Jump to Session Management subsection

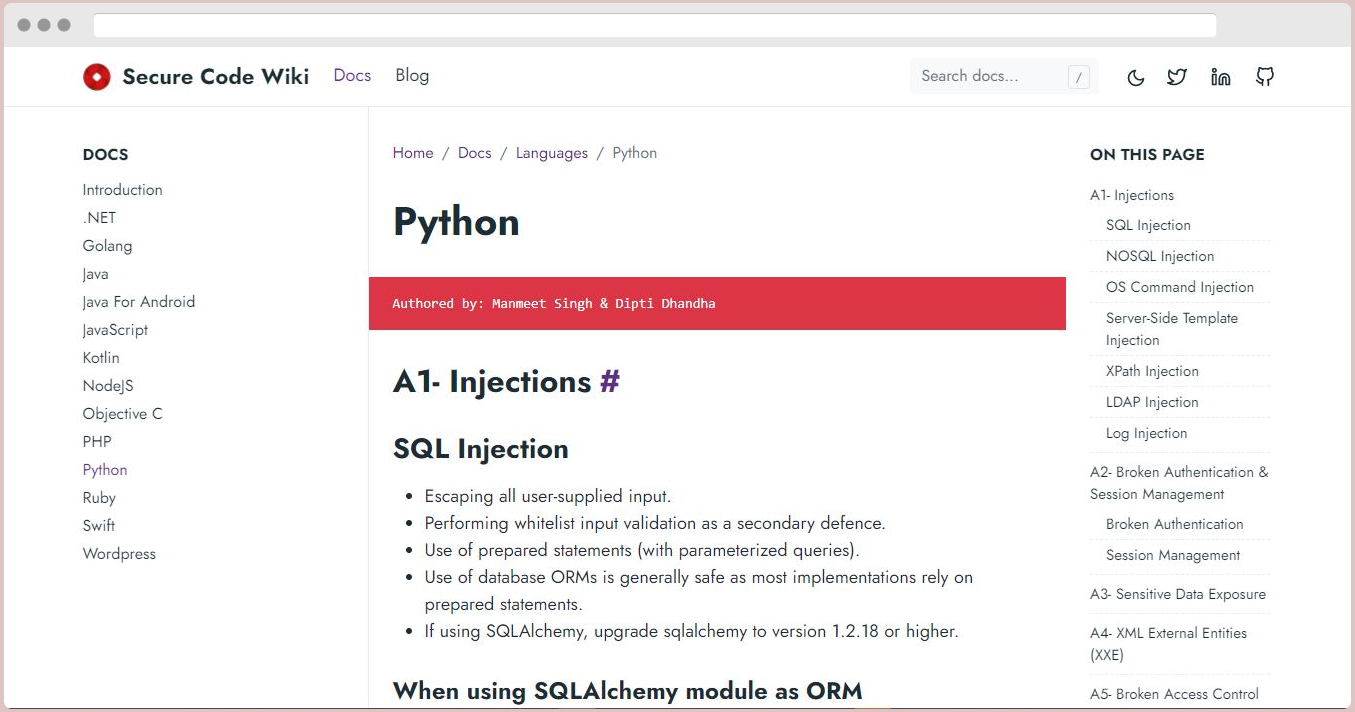click(x=1173, y=556)
